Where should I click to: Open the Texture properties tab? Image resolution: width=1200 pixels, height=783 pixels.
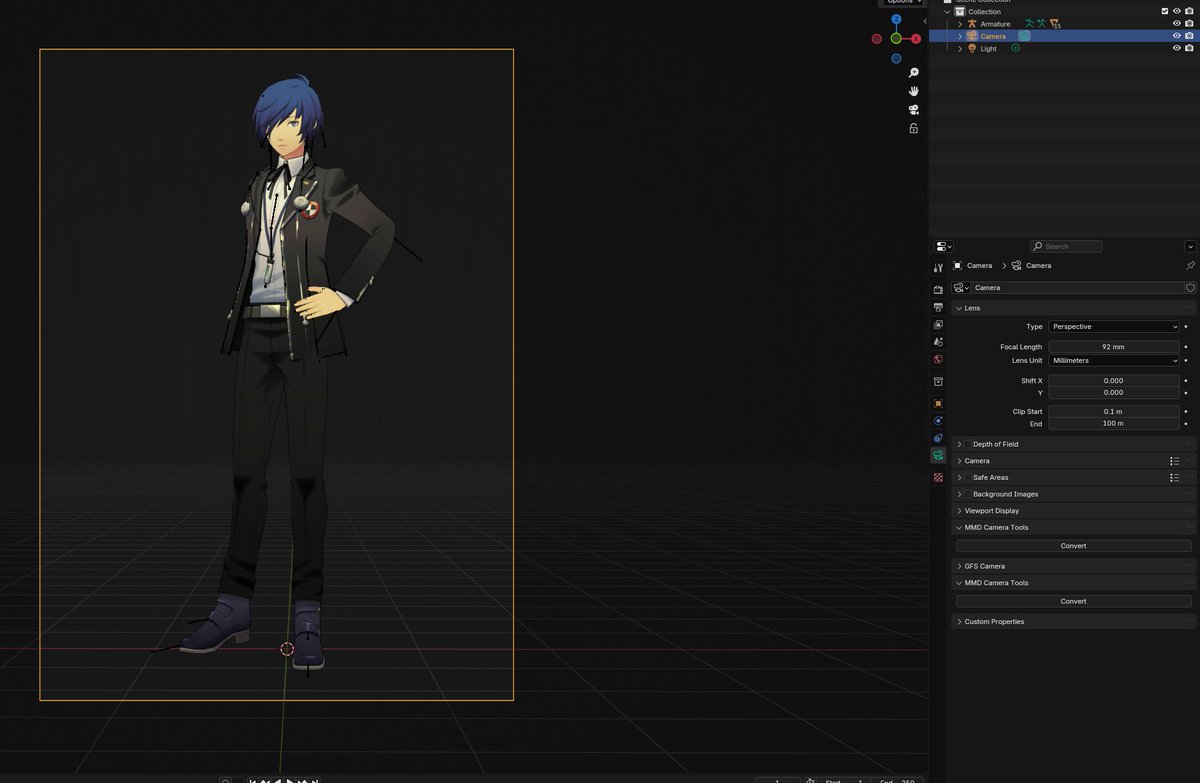(x=938, y=477)
